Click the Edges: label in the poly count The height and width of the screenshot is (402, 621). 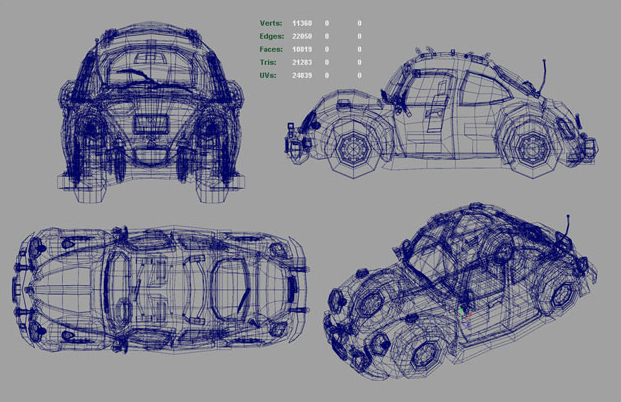[272, 36]
